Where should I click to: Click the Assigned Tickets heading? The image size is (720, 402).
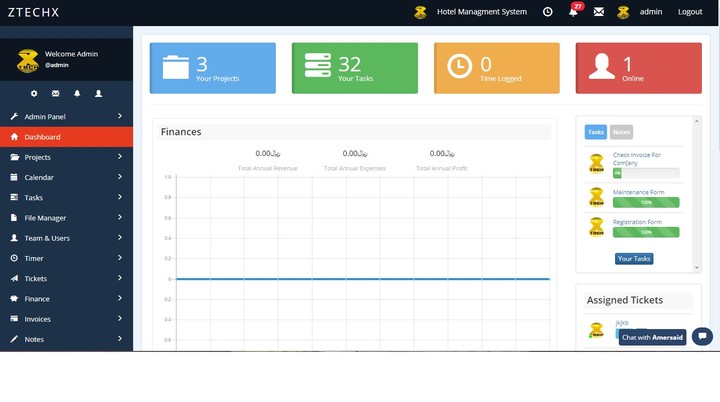tap(624, 300)
